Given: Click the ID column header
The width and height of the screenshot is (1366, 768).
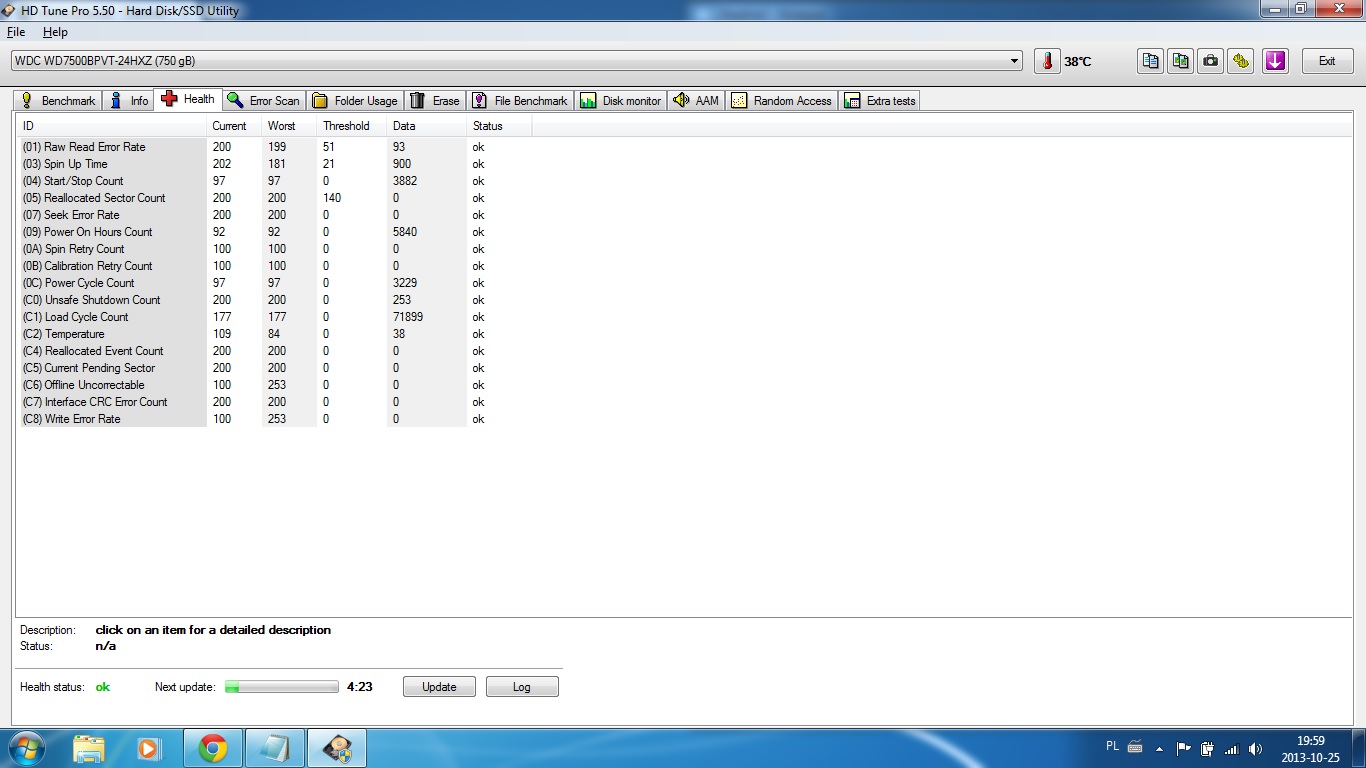Looking at the screenshot, I should coord(111,126).
